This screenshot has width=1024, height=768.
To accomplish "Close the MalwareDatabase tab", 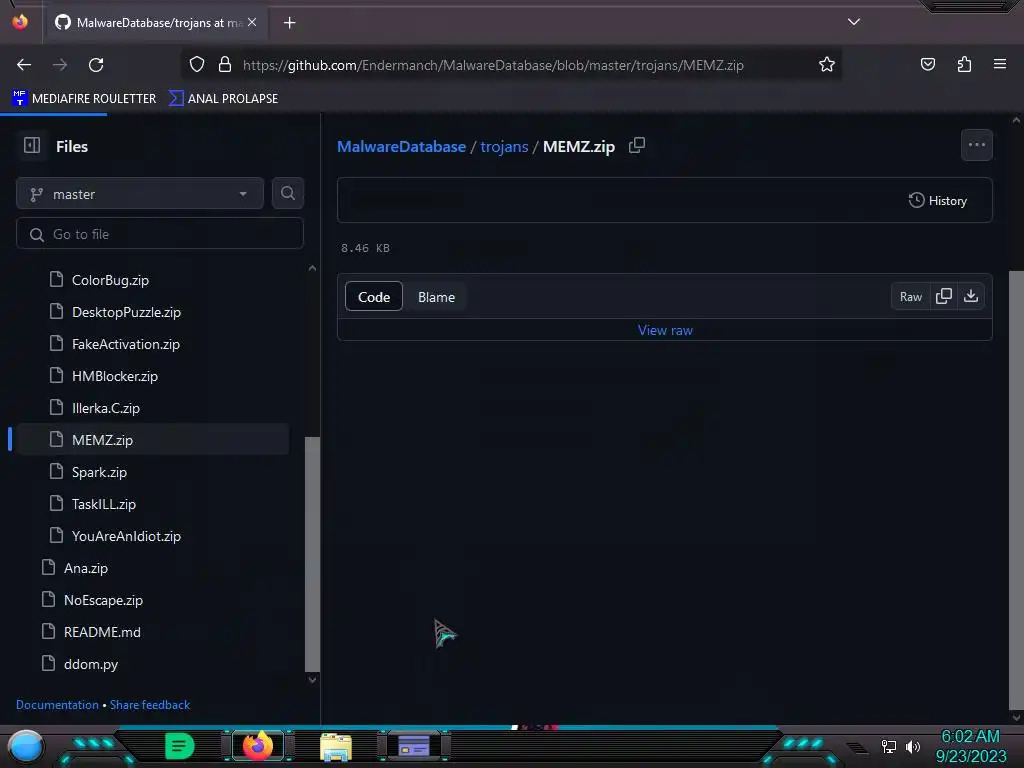I will click(252, 22).
